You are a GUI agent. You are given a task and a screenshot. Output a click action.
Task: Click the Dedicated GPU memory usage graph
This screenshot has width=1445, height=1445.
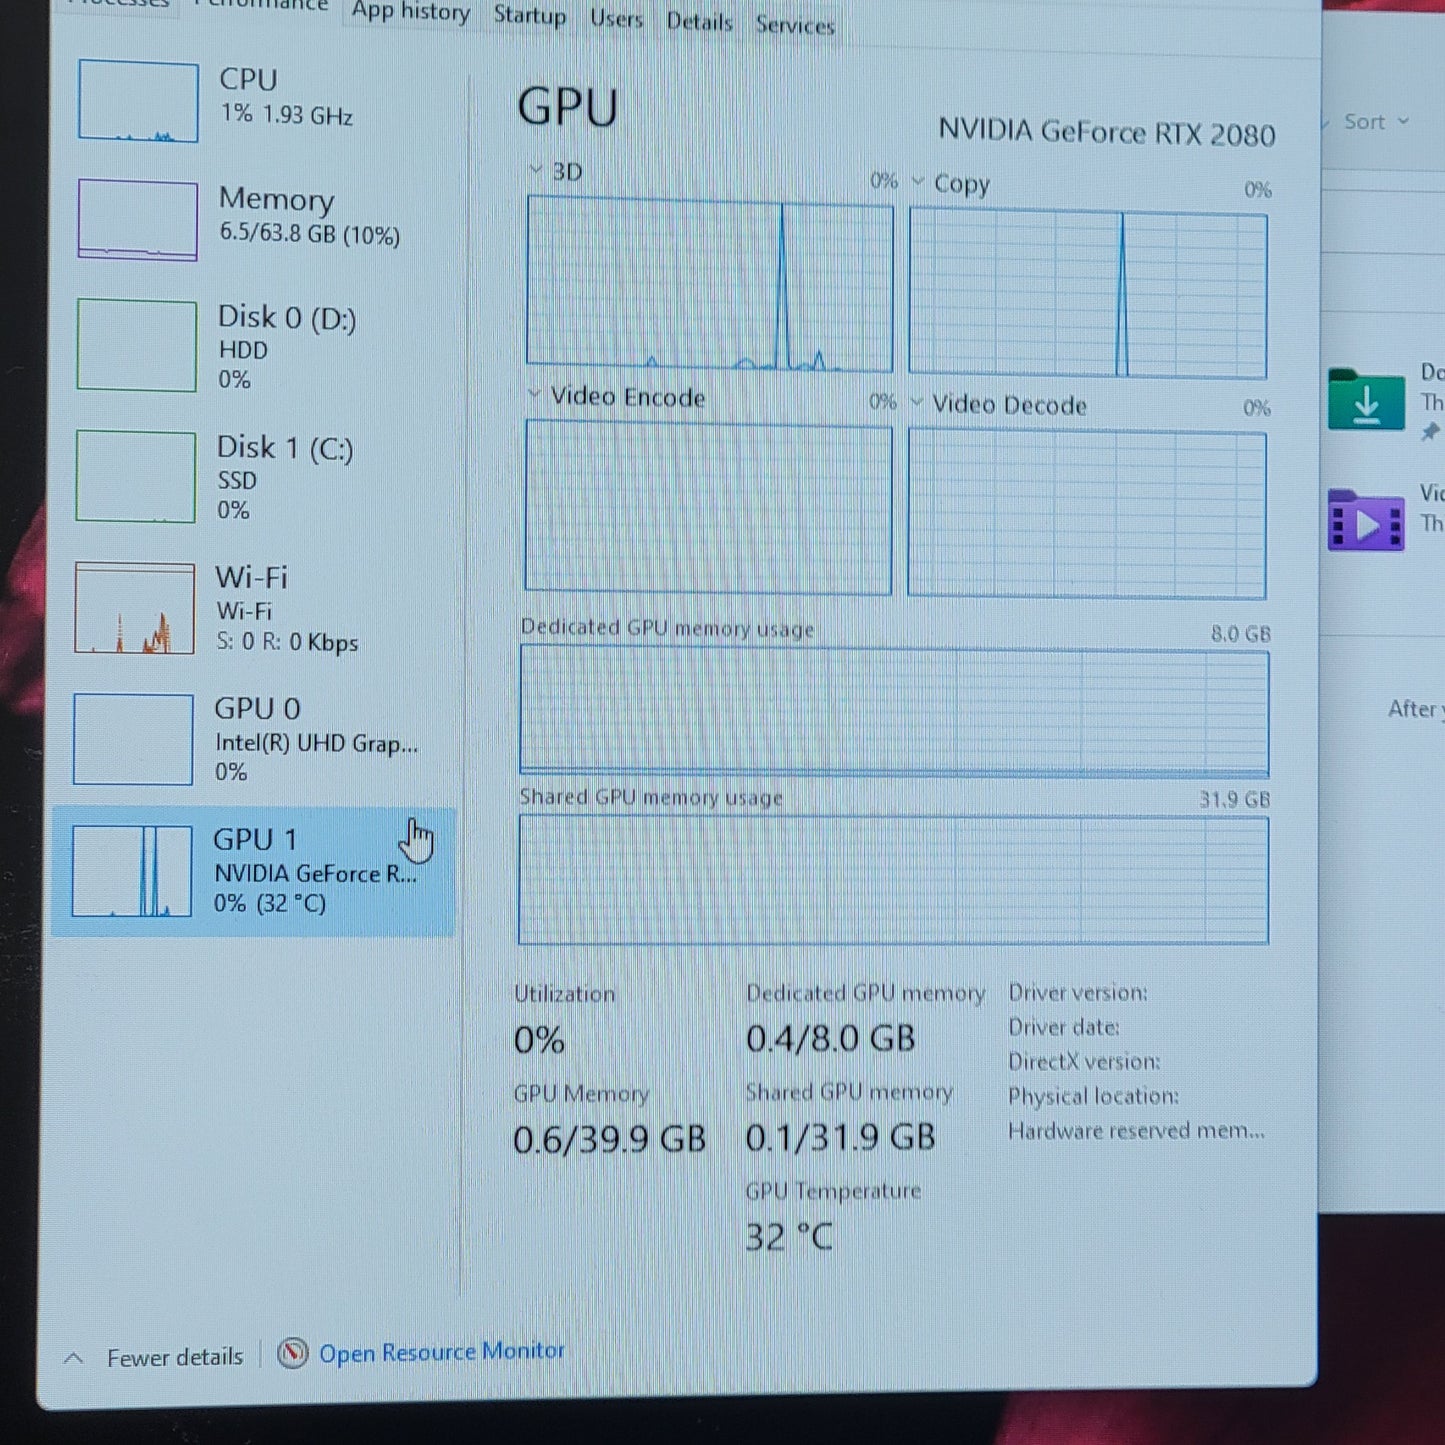(x=894, y=711)
